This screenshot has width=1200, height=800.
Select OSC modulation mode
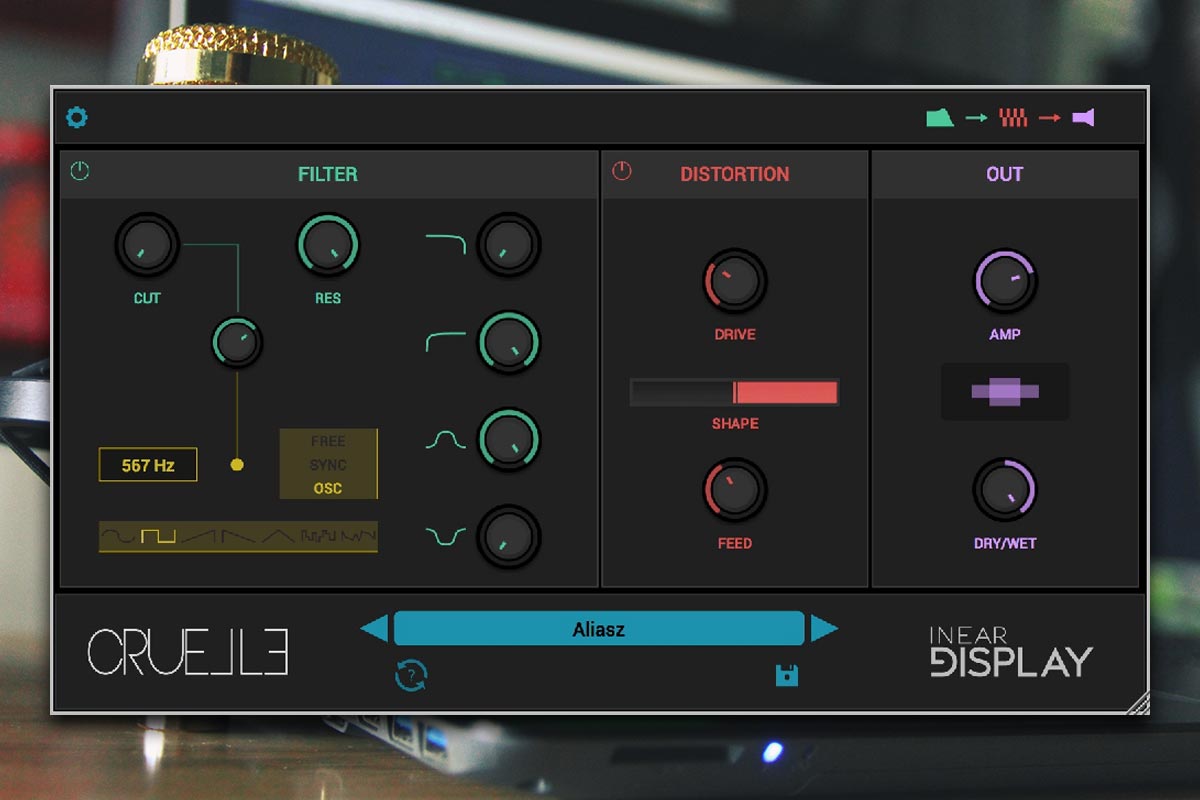pos(328,488)
